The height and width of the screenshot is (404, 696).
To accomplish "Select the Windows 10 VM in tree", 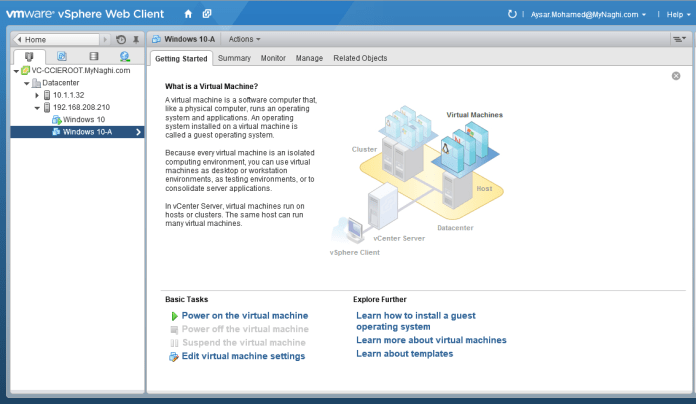I will point(83,119).
